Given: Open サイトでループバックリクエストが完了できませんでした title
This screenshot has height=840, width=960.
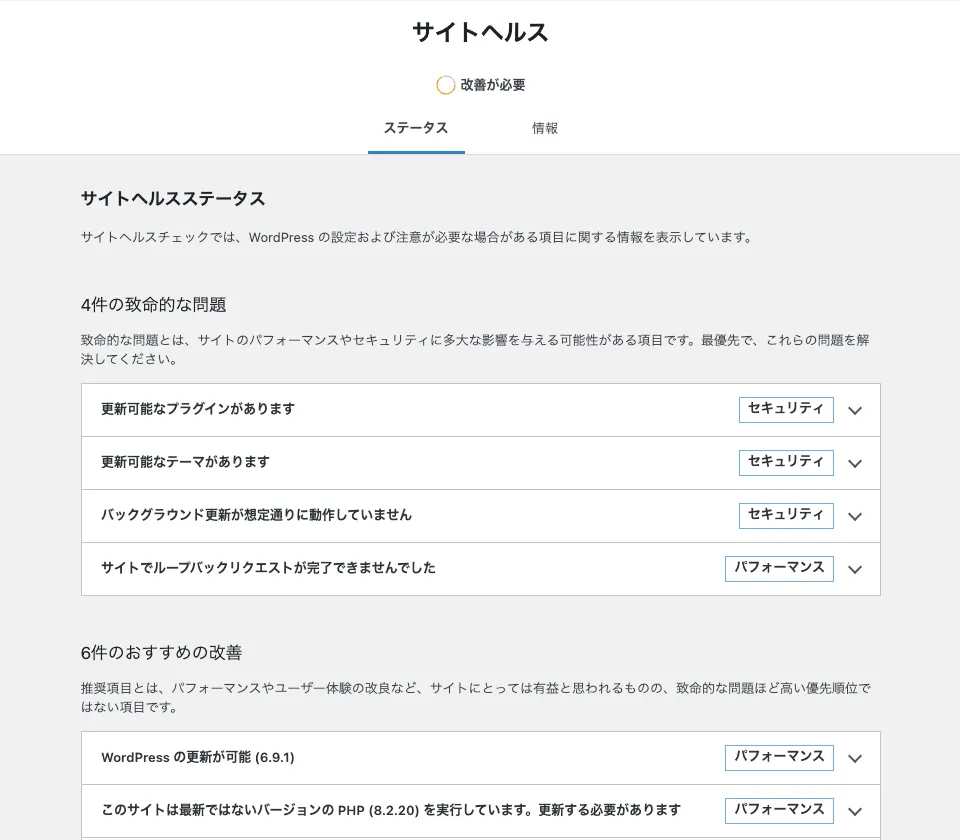Looking at the screenshot, I should 268,568.
